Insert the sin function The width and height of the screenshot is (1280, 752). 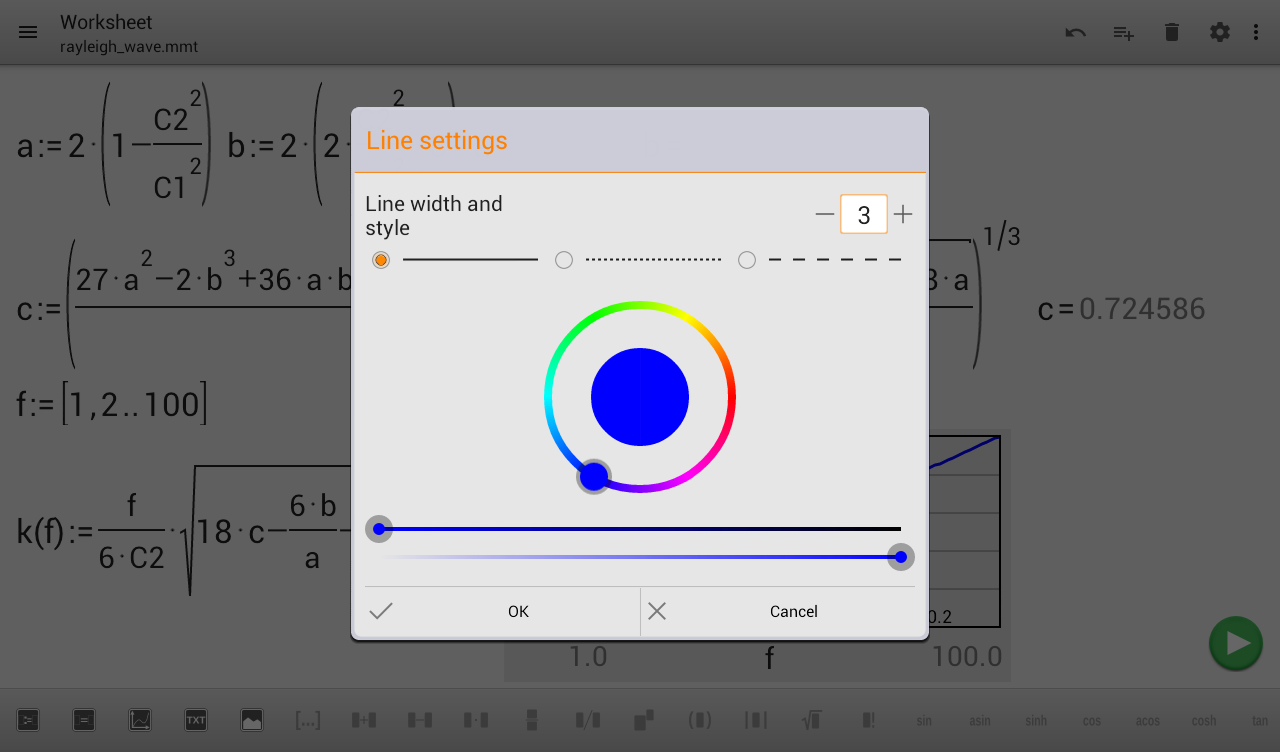924,721
